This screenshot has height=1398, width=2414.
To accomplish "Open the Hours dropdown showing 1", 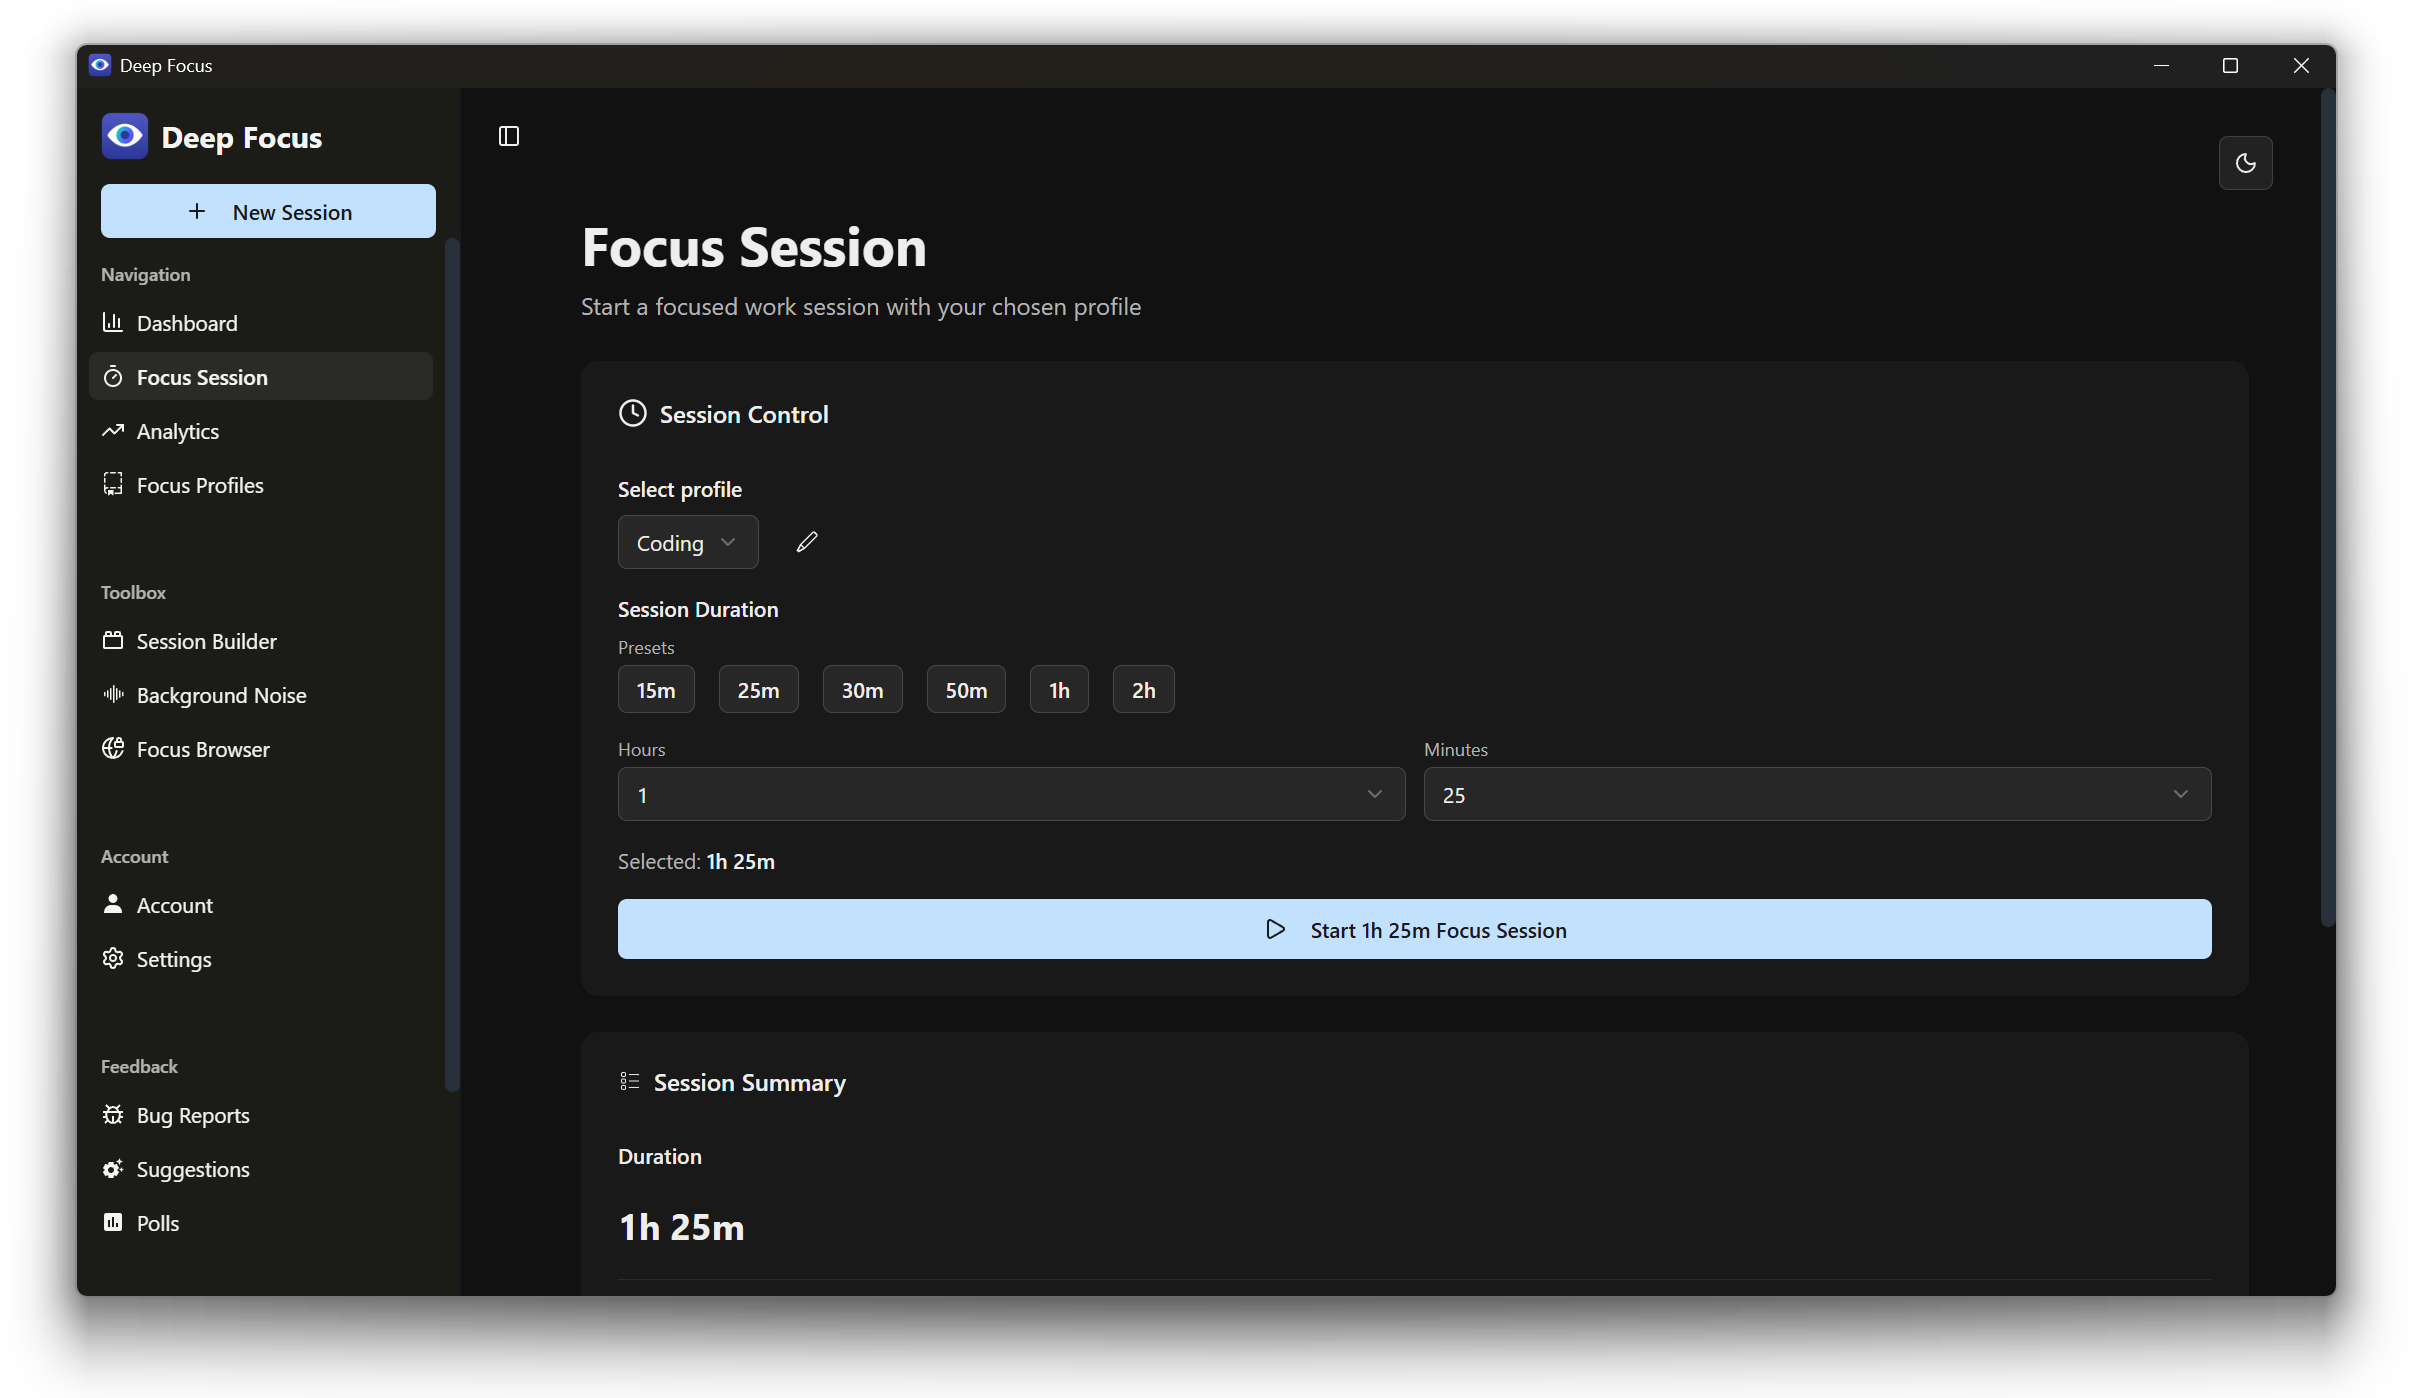I will 1011,794.
